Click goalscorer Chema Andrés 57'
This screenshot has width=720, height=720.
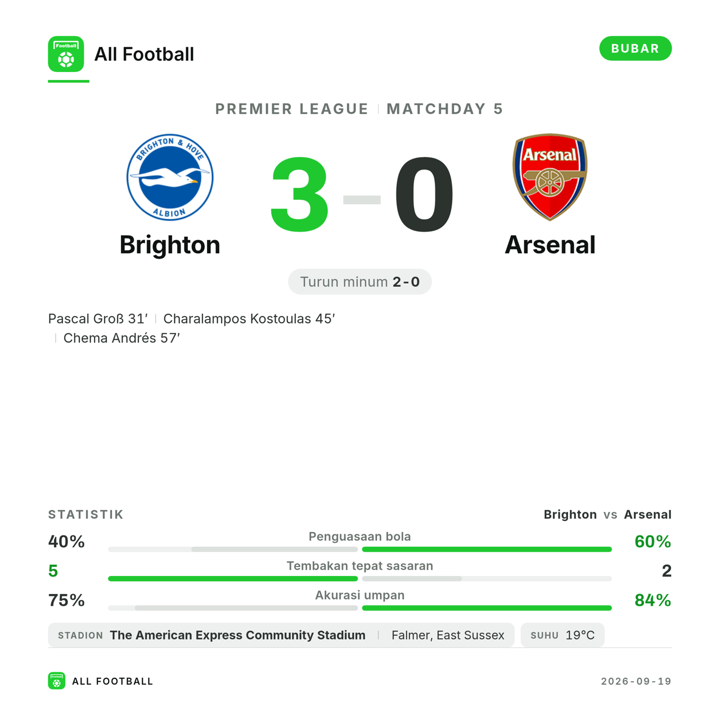click(x=122, y=338)
